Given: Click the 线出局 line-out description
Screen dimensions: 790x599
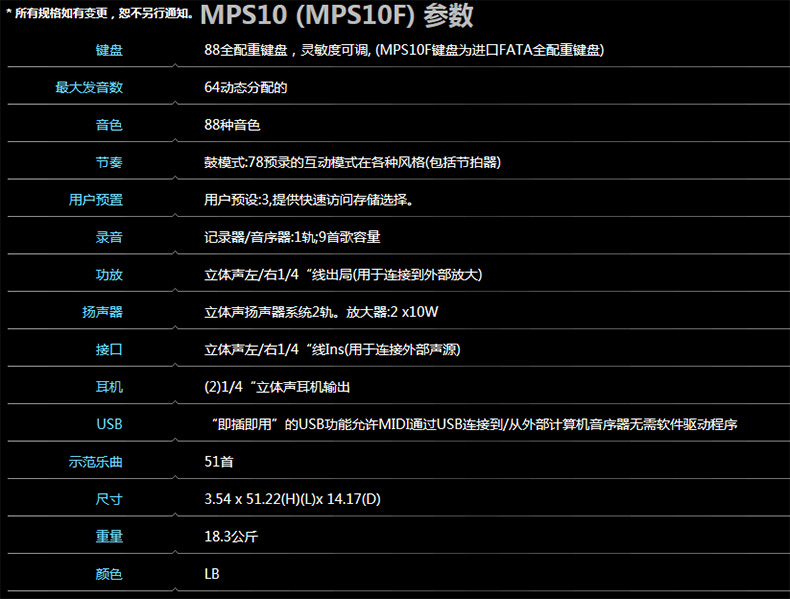Looking at the screenshot, I should tap(343, 275).
